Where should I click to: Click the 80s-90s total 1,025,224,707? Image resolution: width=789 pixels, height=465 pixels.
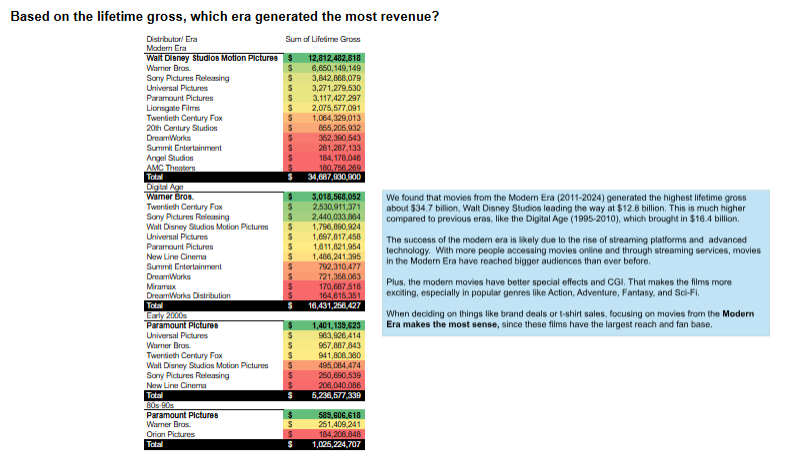(336, 444)
